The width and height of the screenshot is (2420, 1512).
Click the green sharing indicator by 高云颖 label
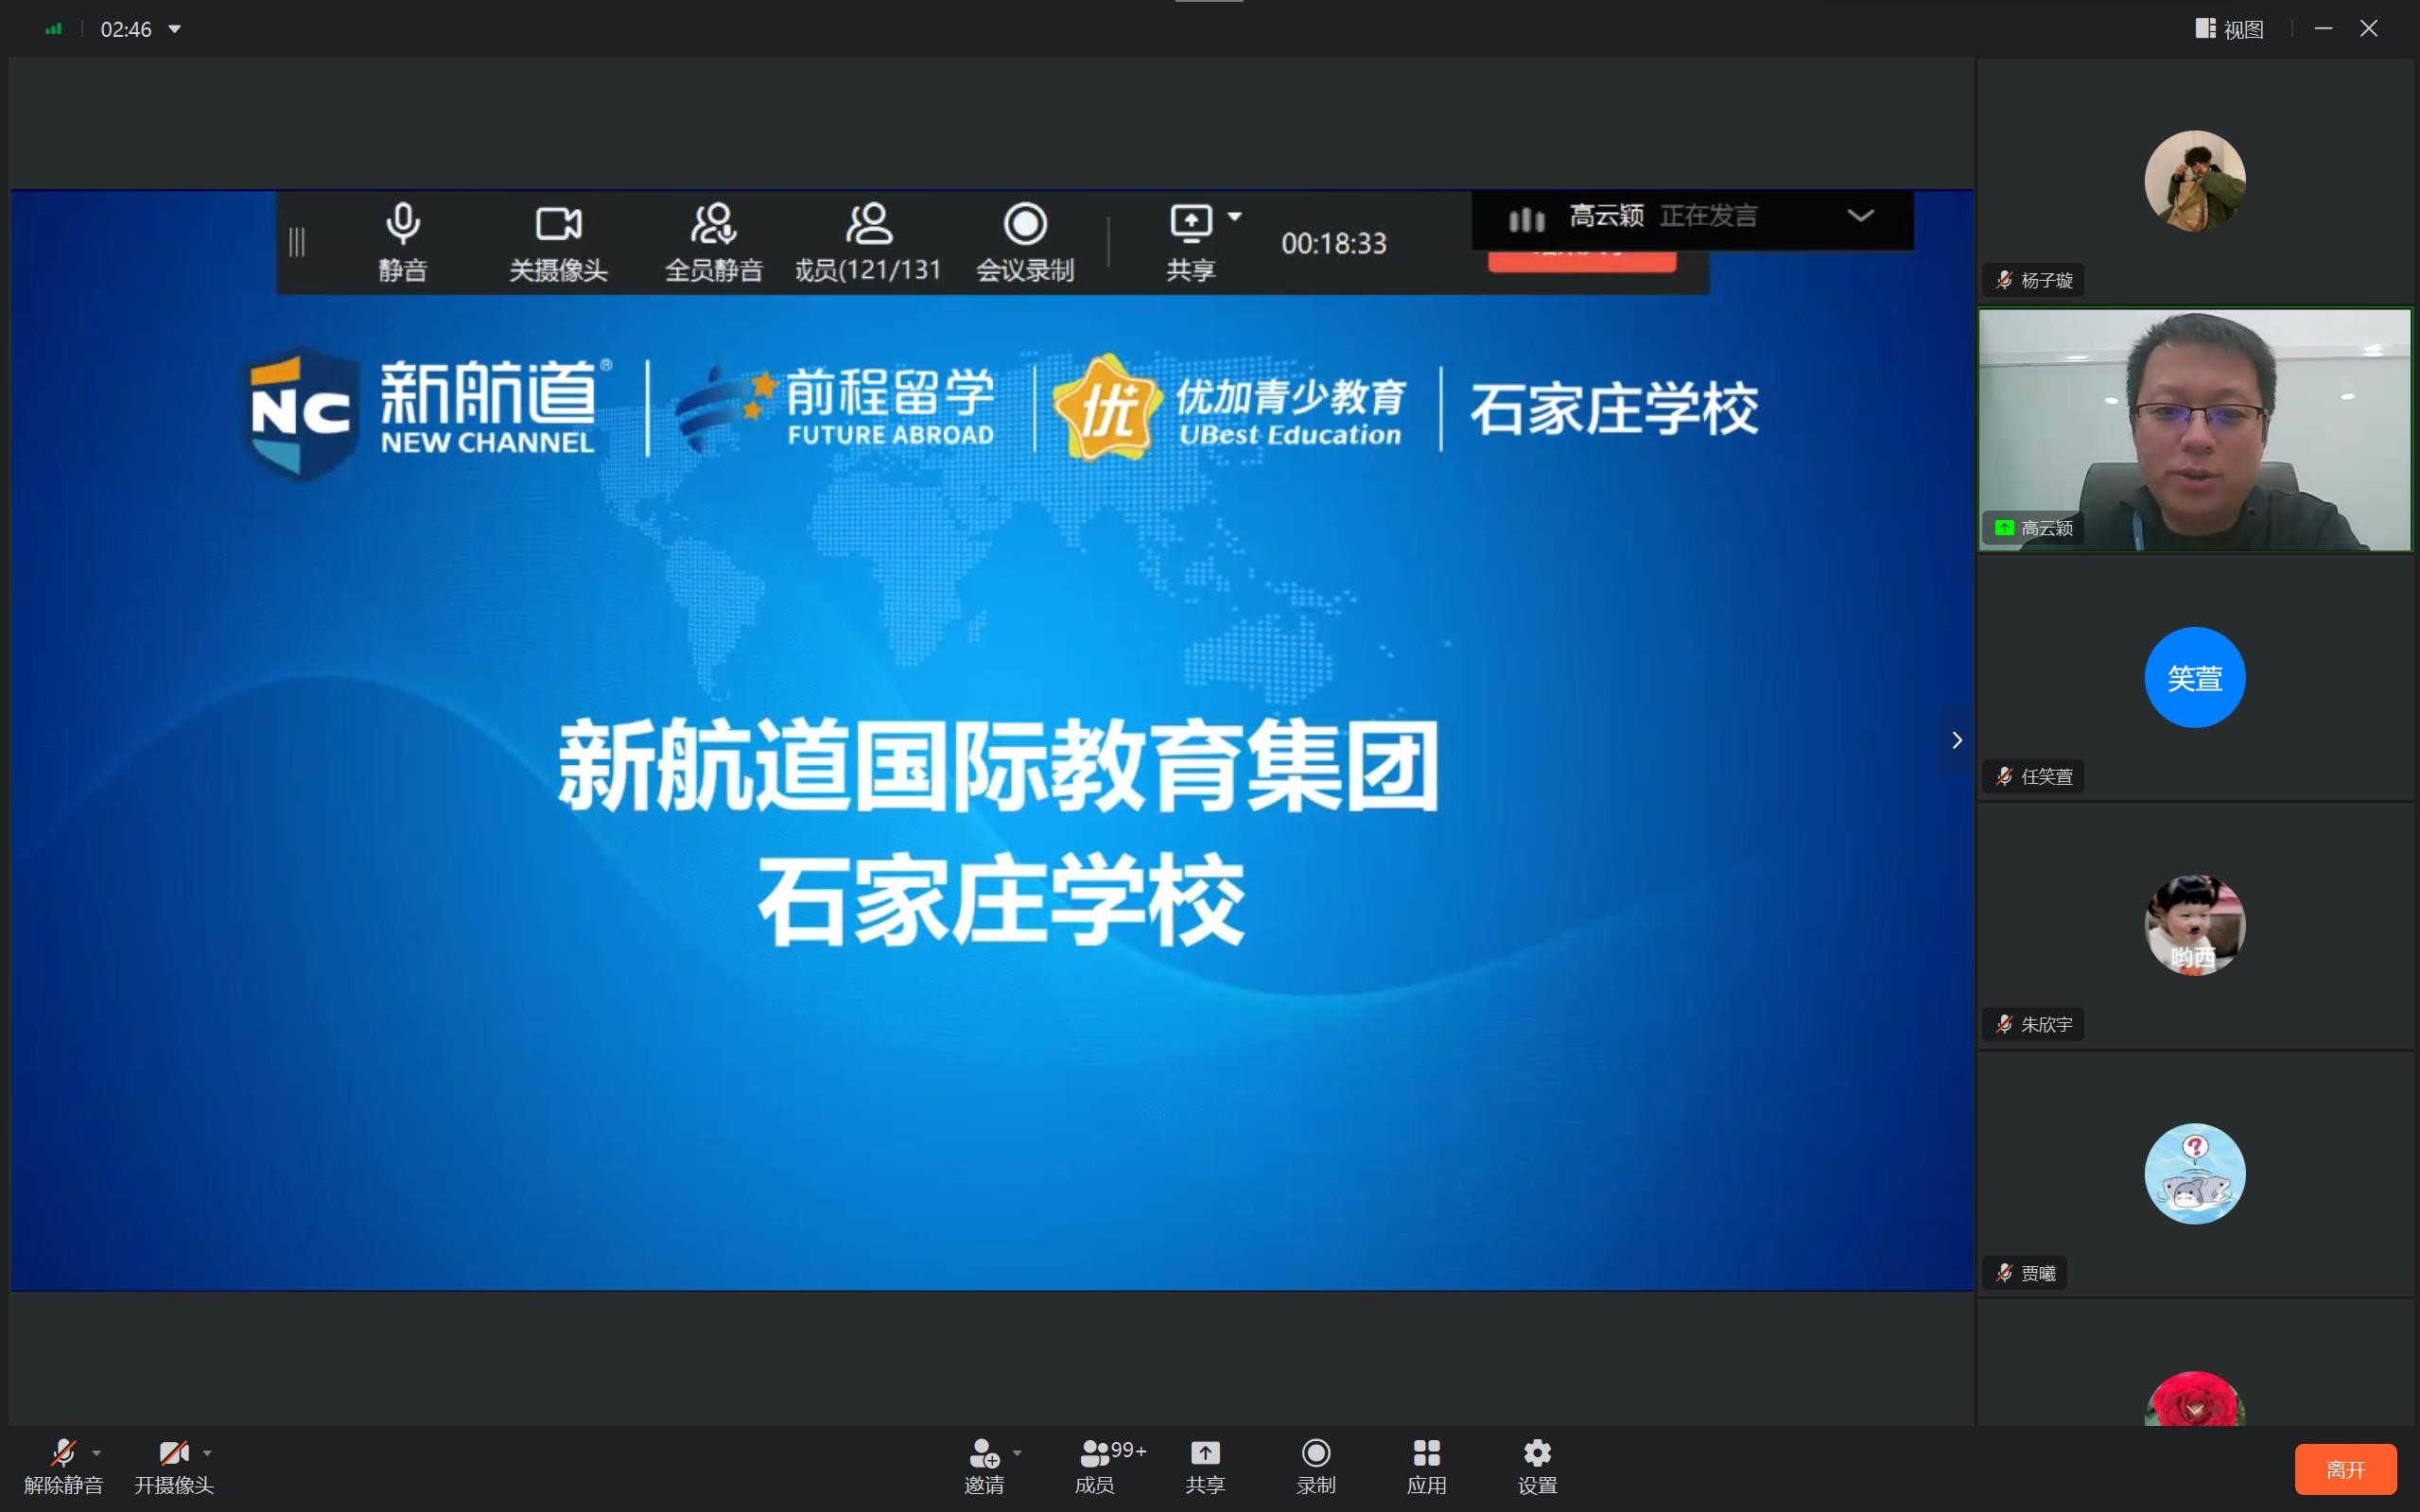[x=2004, y=528]
